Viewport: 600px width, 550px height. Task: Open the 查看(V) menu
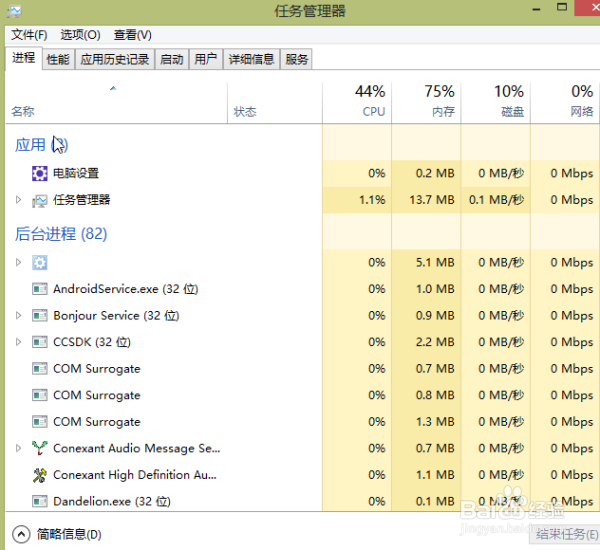[132, 35]
